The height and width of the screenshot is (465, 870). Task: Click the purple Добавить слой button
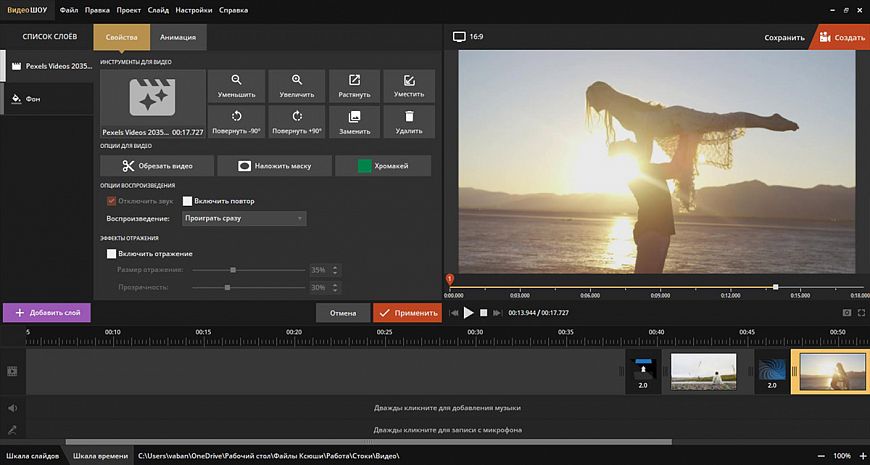point(47,312)
